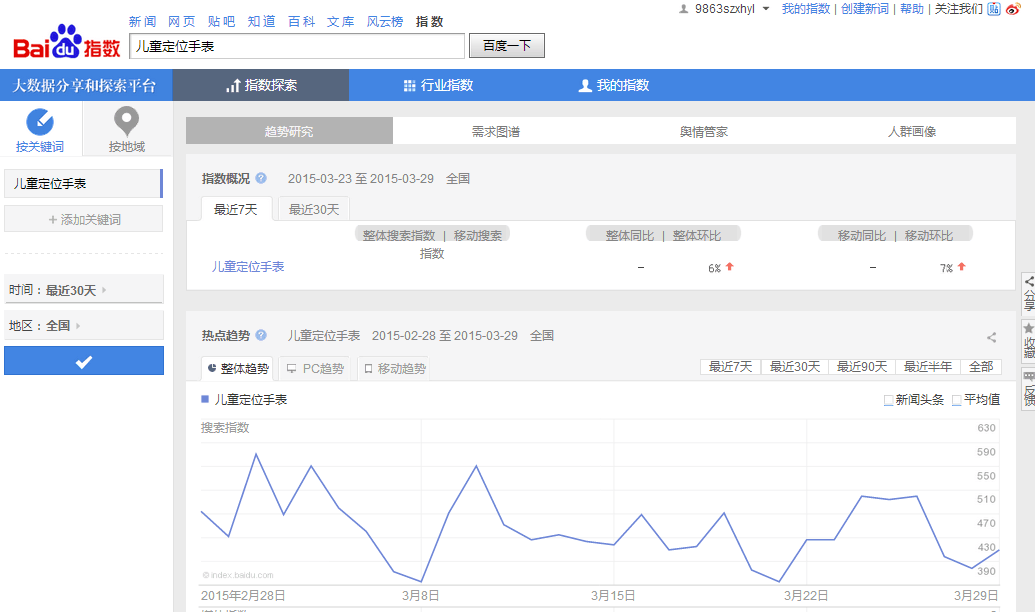Image resolution: width=1035 pixels, height=612 pixels.
Task: Open the 地区：全国 dropdown
Action: (x=84, y=325)
